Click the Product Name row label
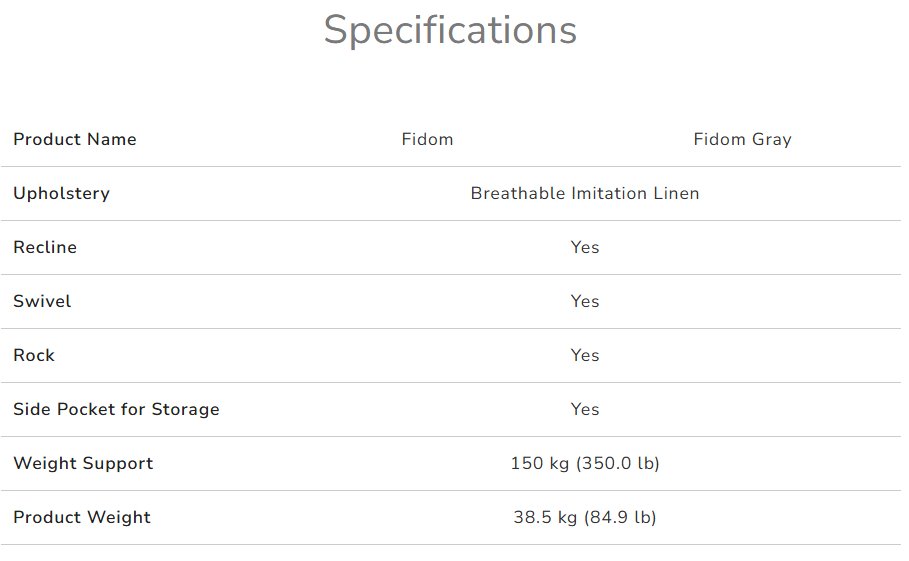The height and width of the screenshot is (561, 909). (x=75, y=140)
